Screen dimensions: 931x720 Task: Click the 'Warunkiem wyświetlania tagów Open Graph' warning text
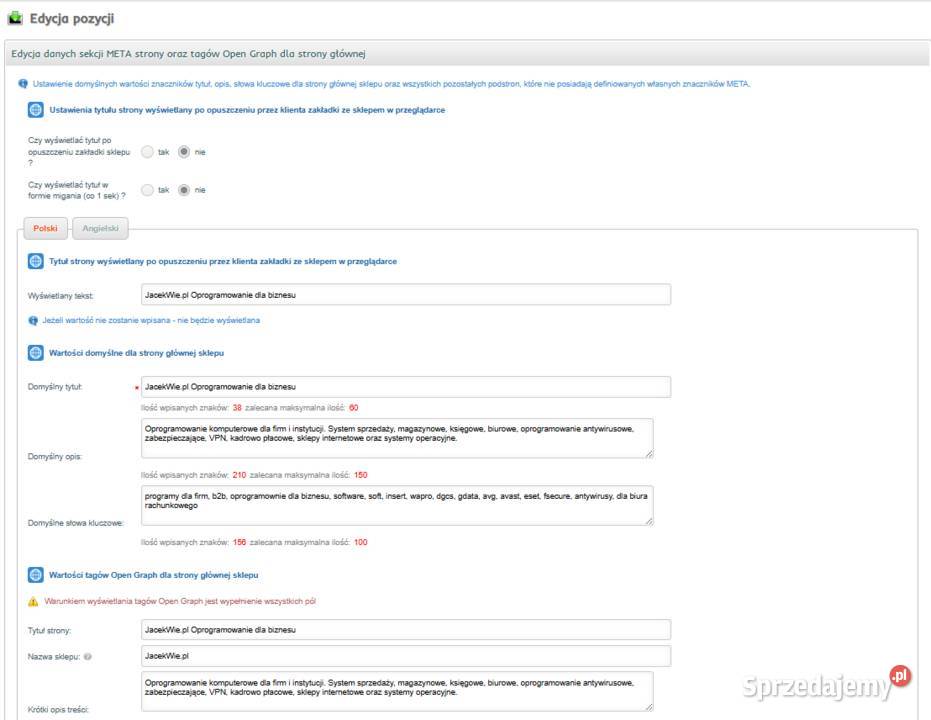point(180,602)
